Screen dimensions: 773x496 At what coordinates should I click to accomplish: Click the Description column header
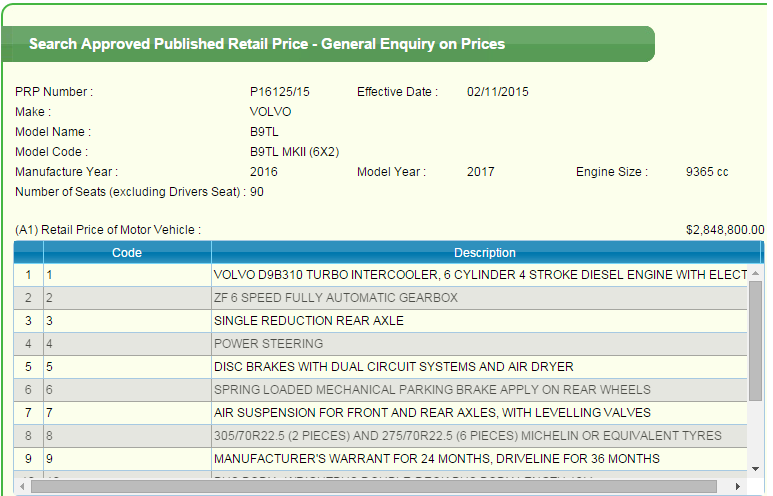(x=485, y=252)
